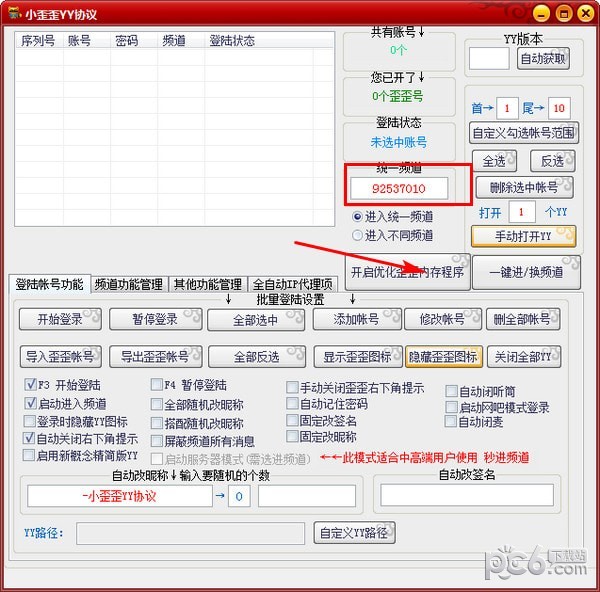The width and height of the screenshot is (600, 592).
Task: Click 导出歪歪帐号 button
Action: pyautogui.click(x=155, y=357)
